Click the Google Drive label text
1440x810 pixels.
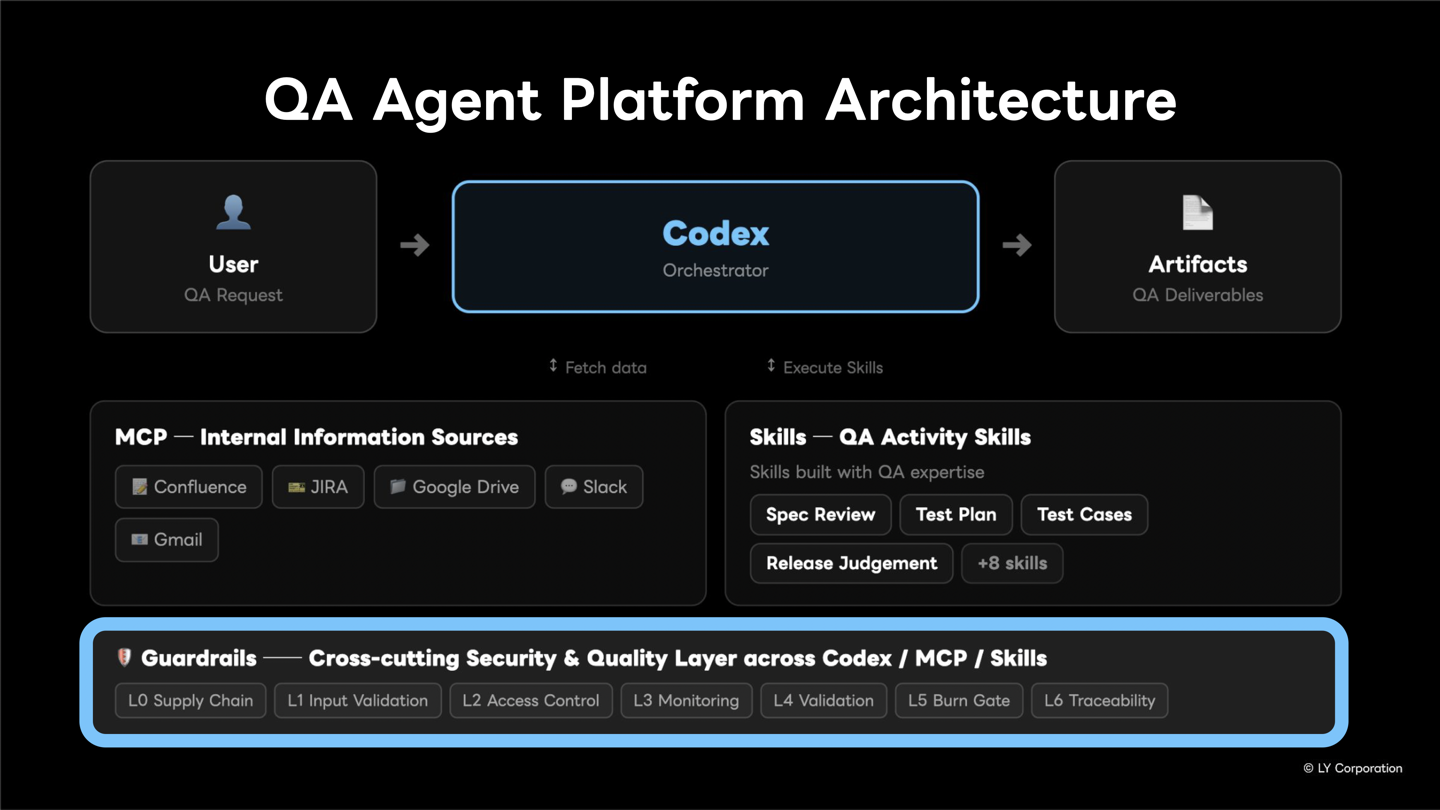click(x=465, y=487)
